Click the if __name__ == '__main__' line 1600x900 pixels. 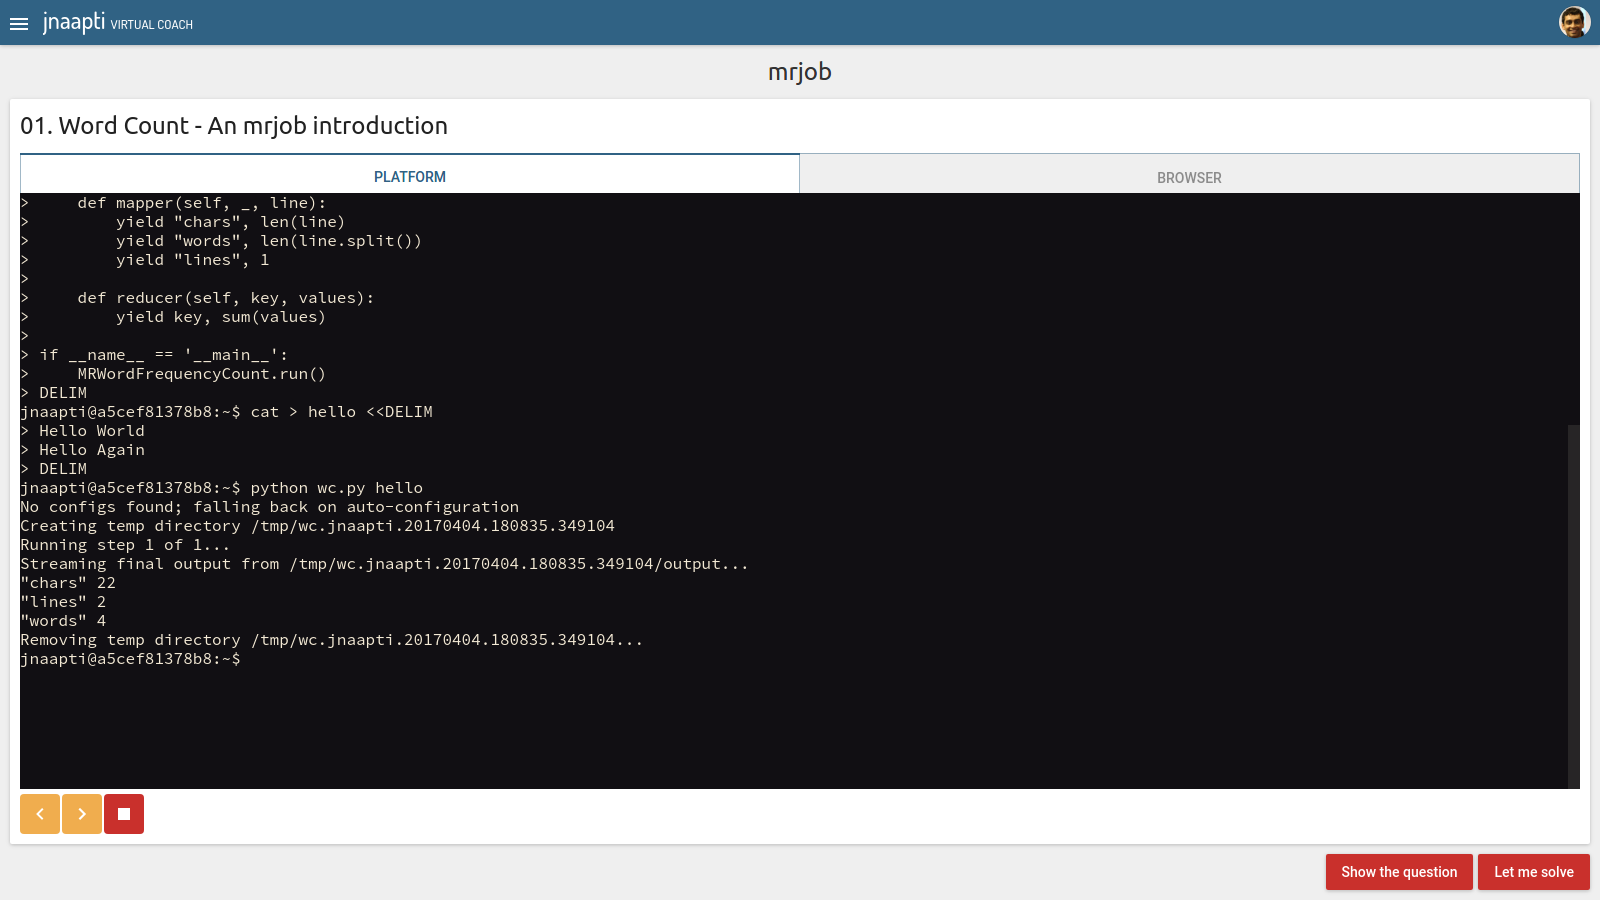[x=164, y=355]
